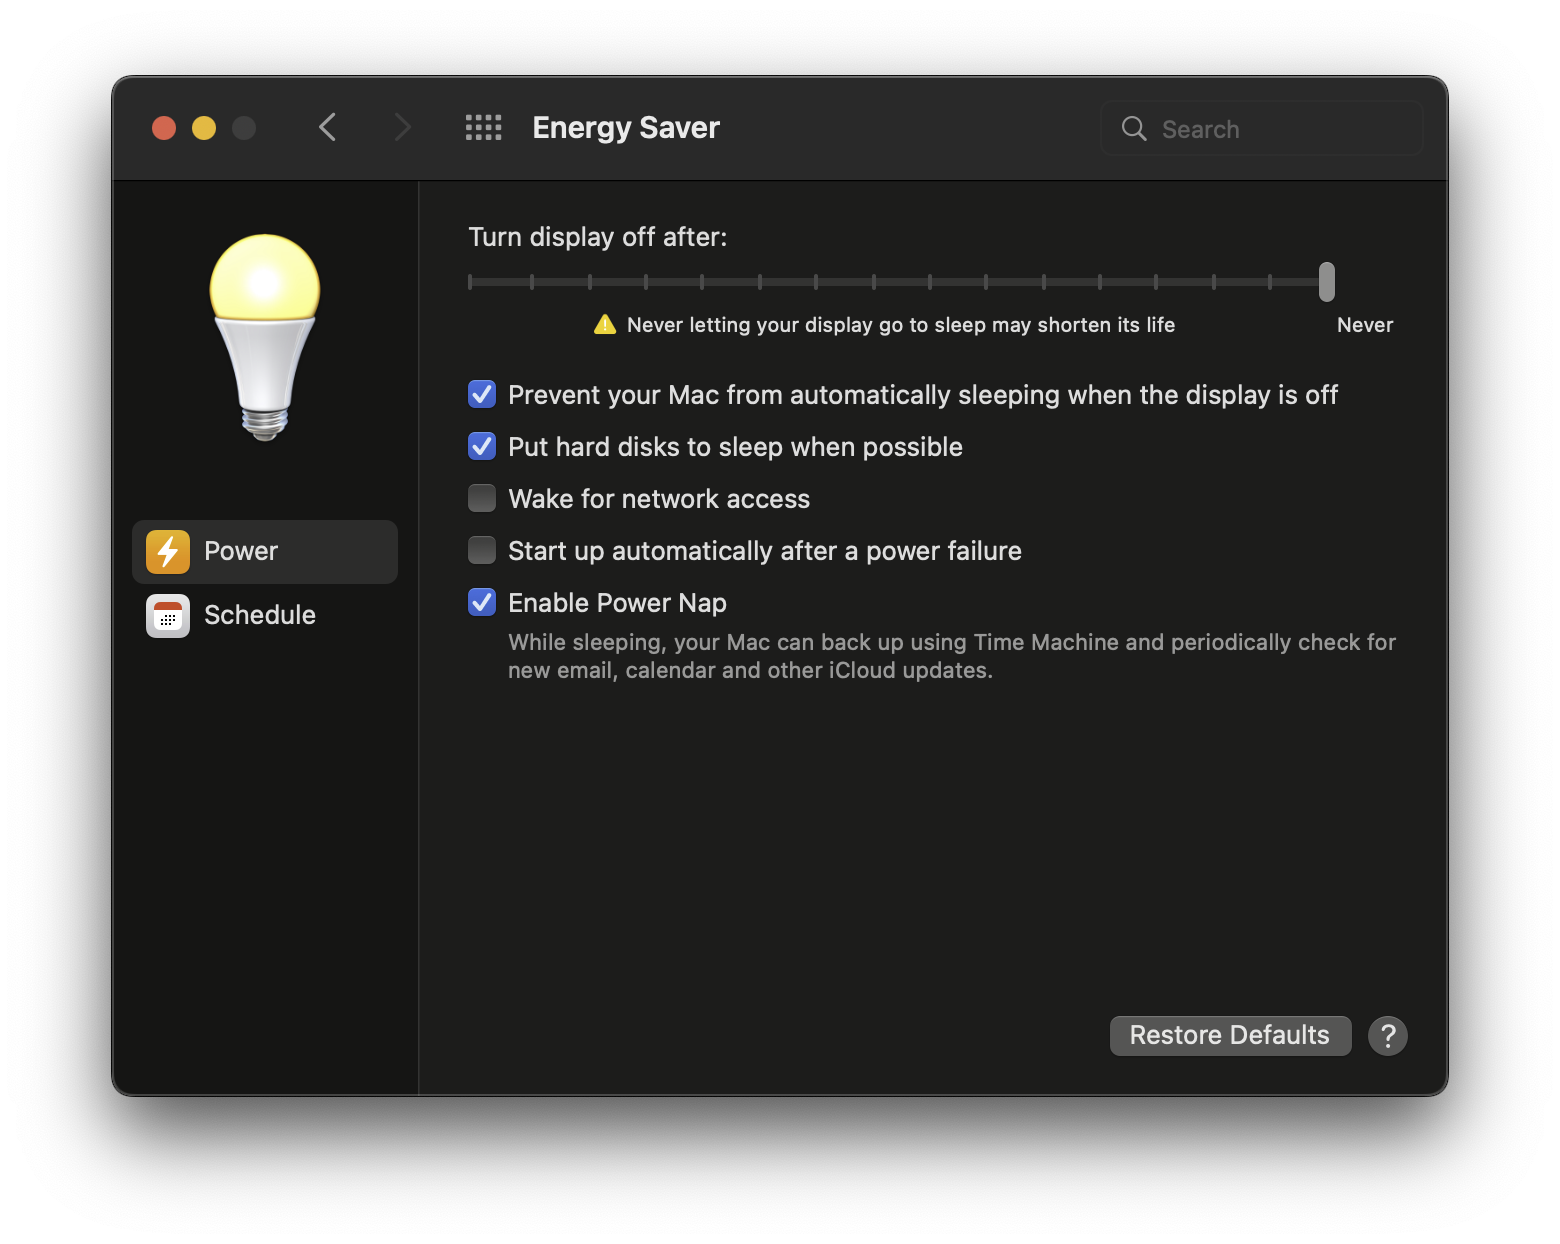The width and height of the screenshot is (1560, 1244).
Task: Enable Start up automatically after power failure
Action: [482, 551]
